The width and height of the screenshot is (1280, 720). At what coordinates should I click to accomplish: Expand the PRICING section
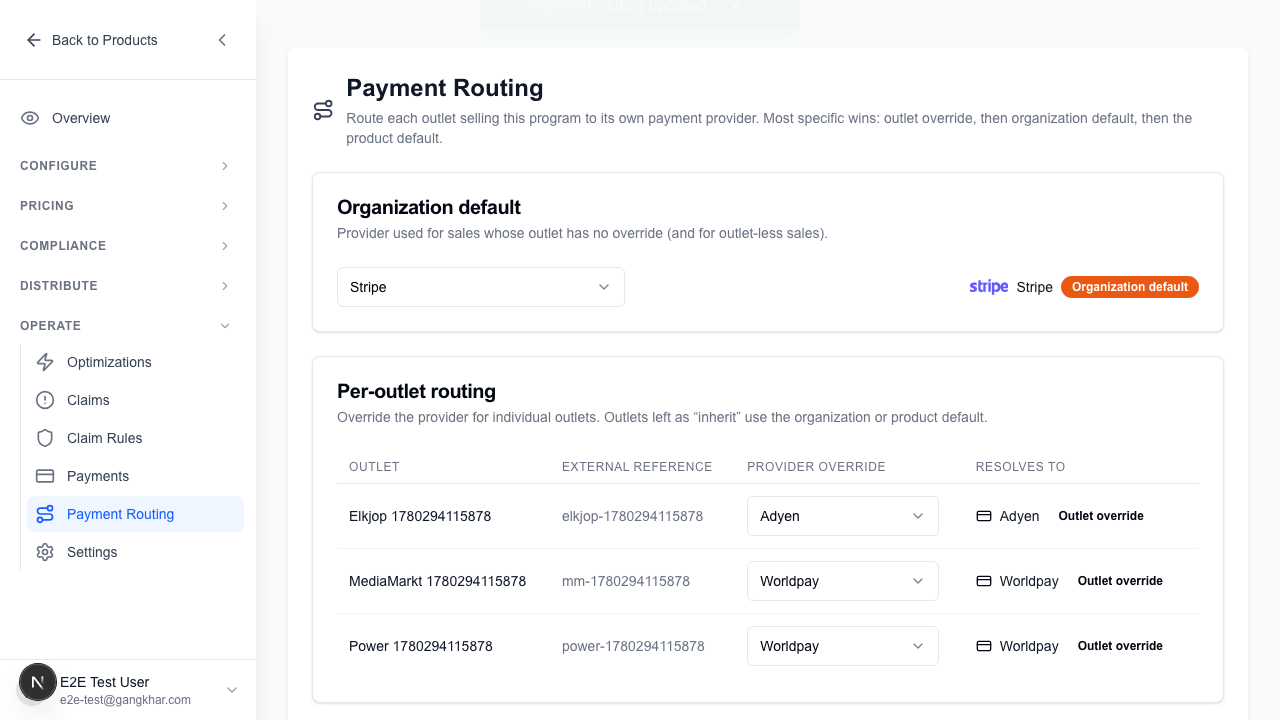coord(126,206)
